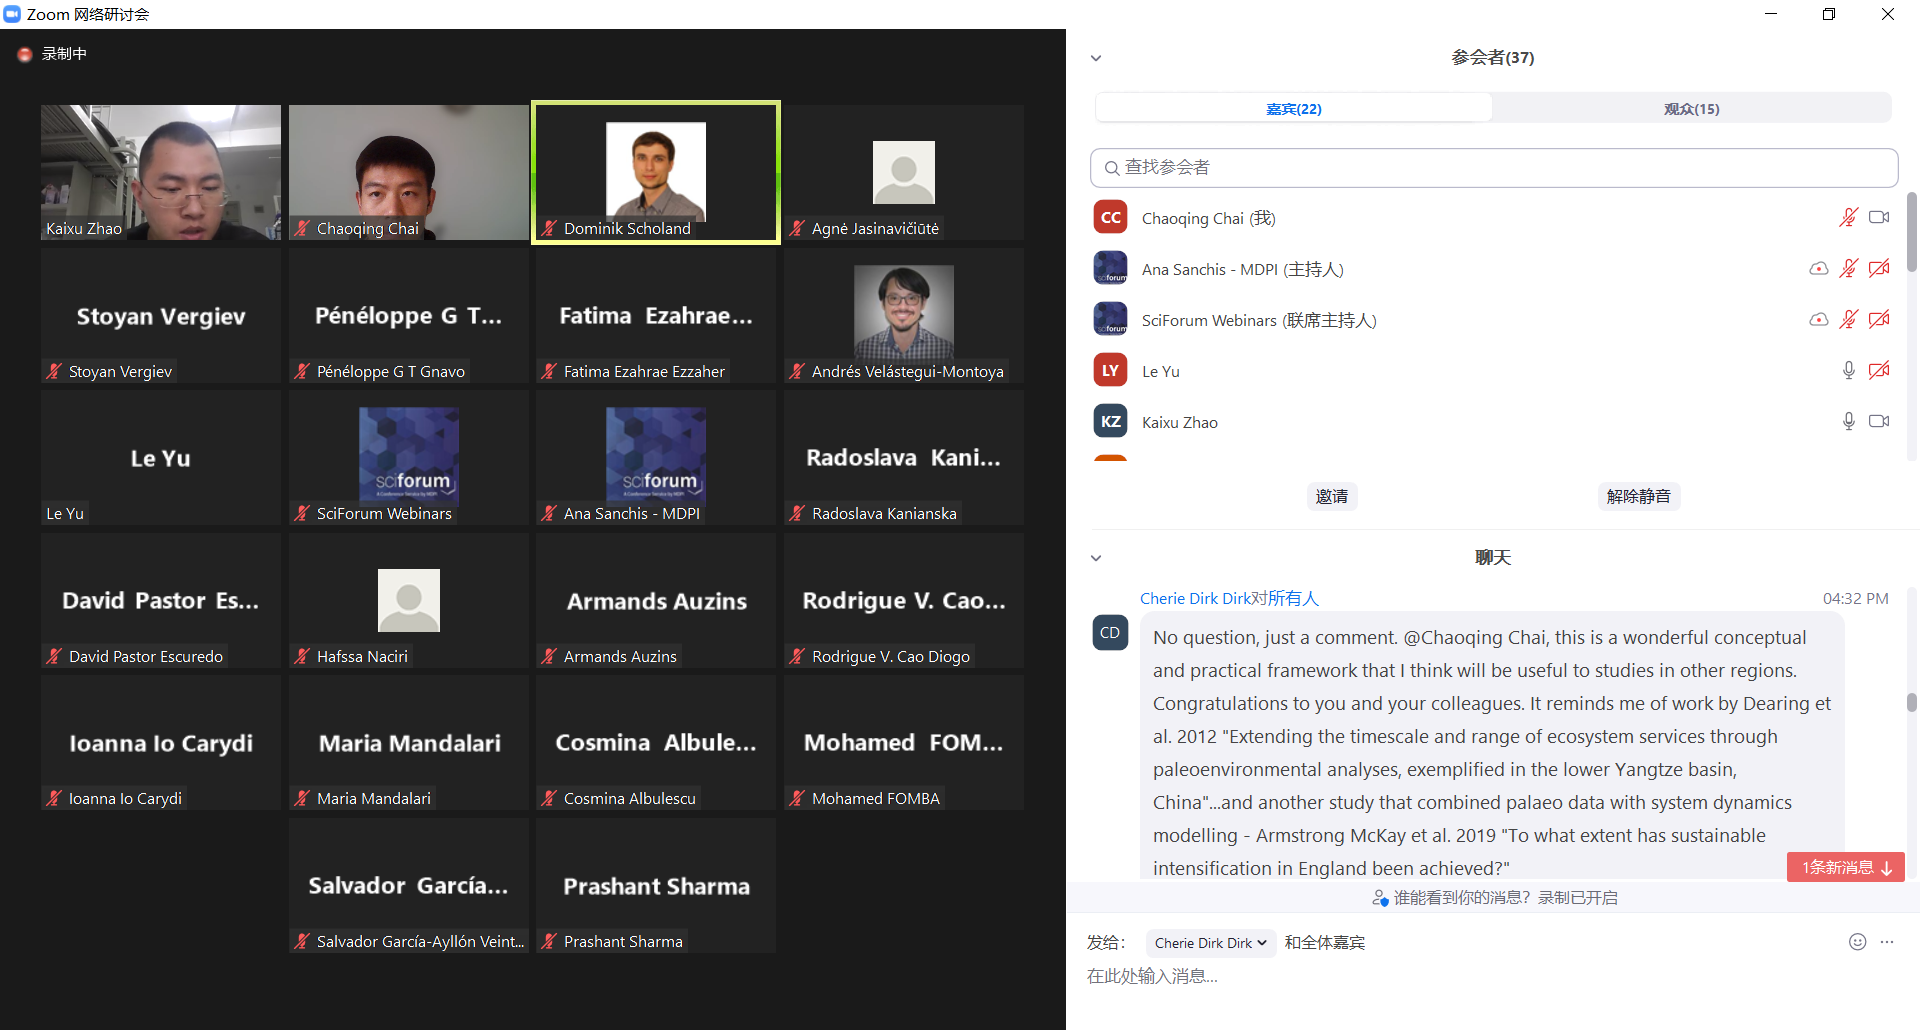Toggle the muted microphone of SciForum Webinars
Viewport: 1920px width, 1030px height.
tap(1848, 319)
